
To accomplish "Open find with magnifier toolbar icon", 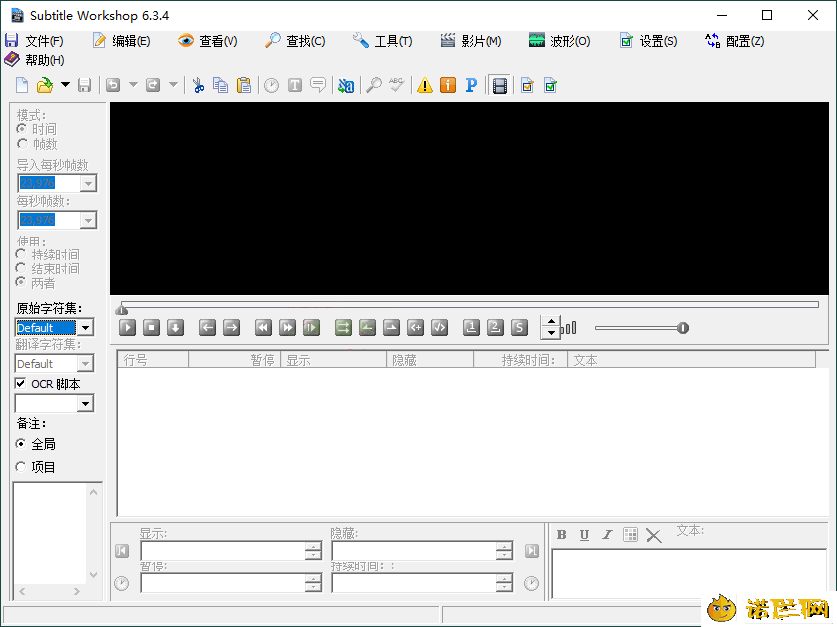I will [374, 85].
